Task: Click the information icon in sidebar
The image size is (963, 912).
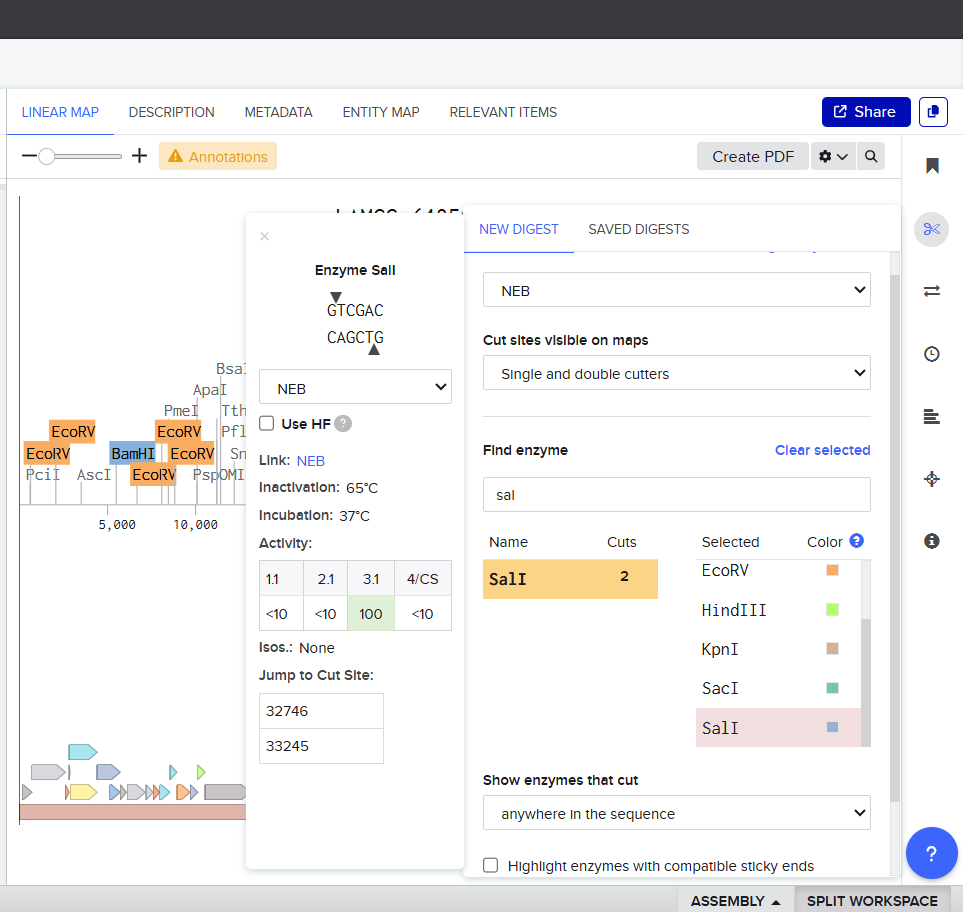Action: pyautogui.click(x=932, y=541)
